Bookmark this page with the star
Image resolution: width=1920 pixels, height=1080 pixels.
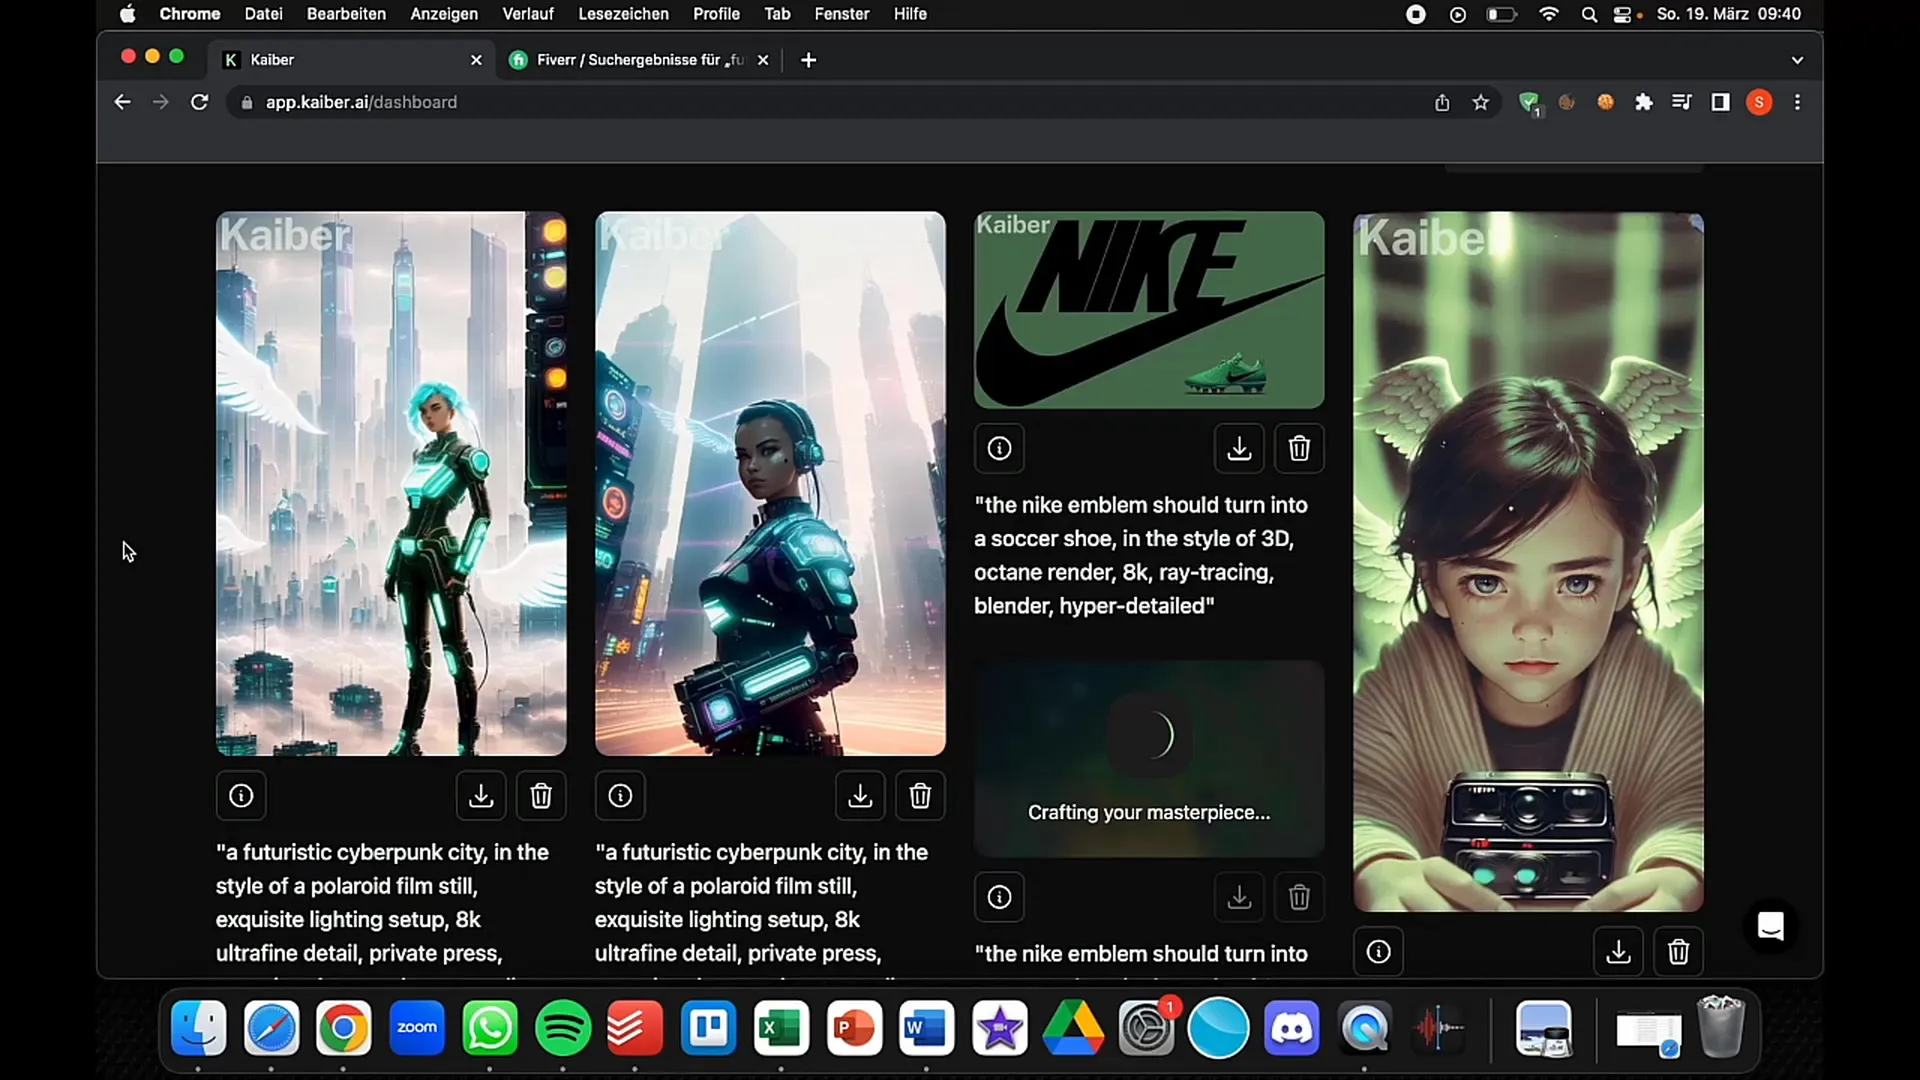point(1481,102)
